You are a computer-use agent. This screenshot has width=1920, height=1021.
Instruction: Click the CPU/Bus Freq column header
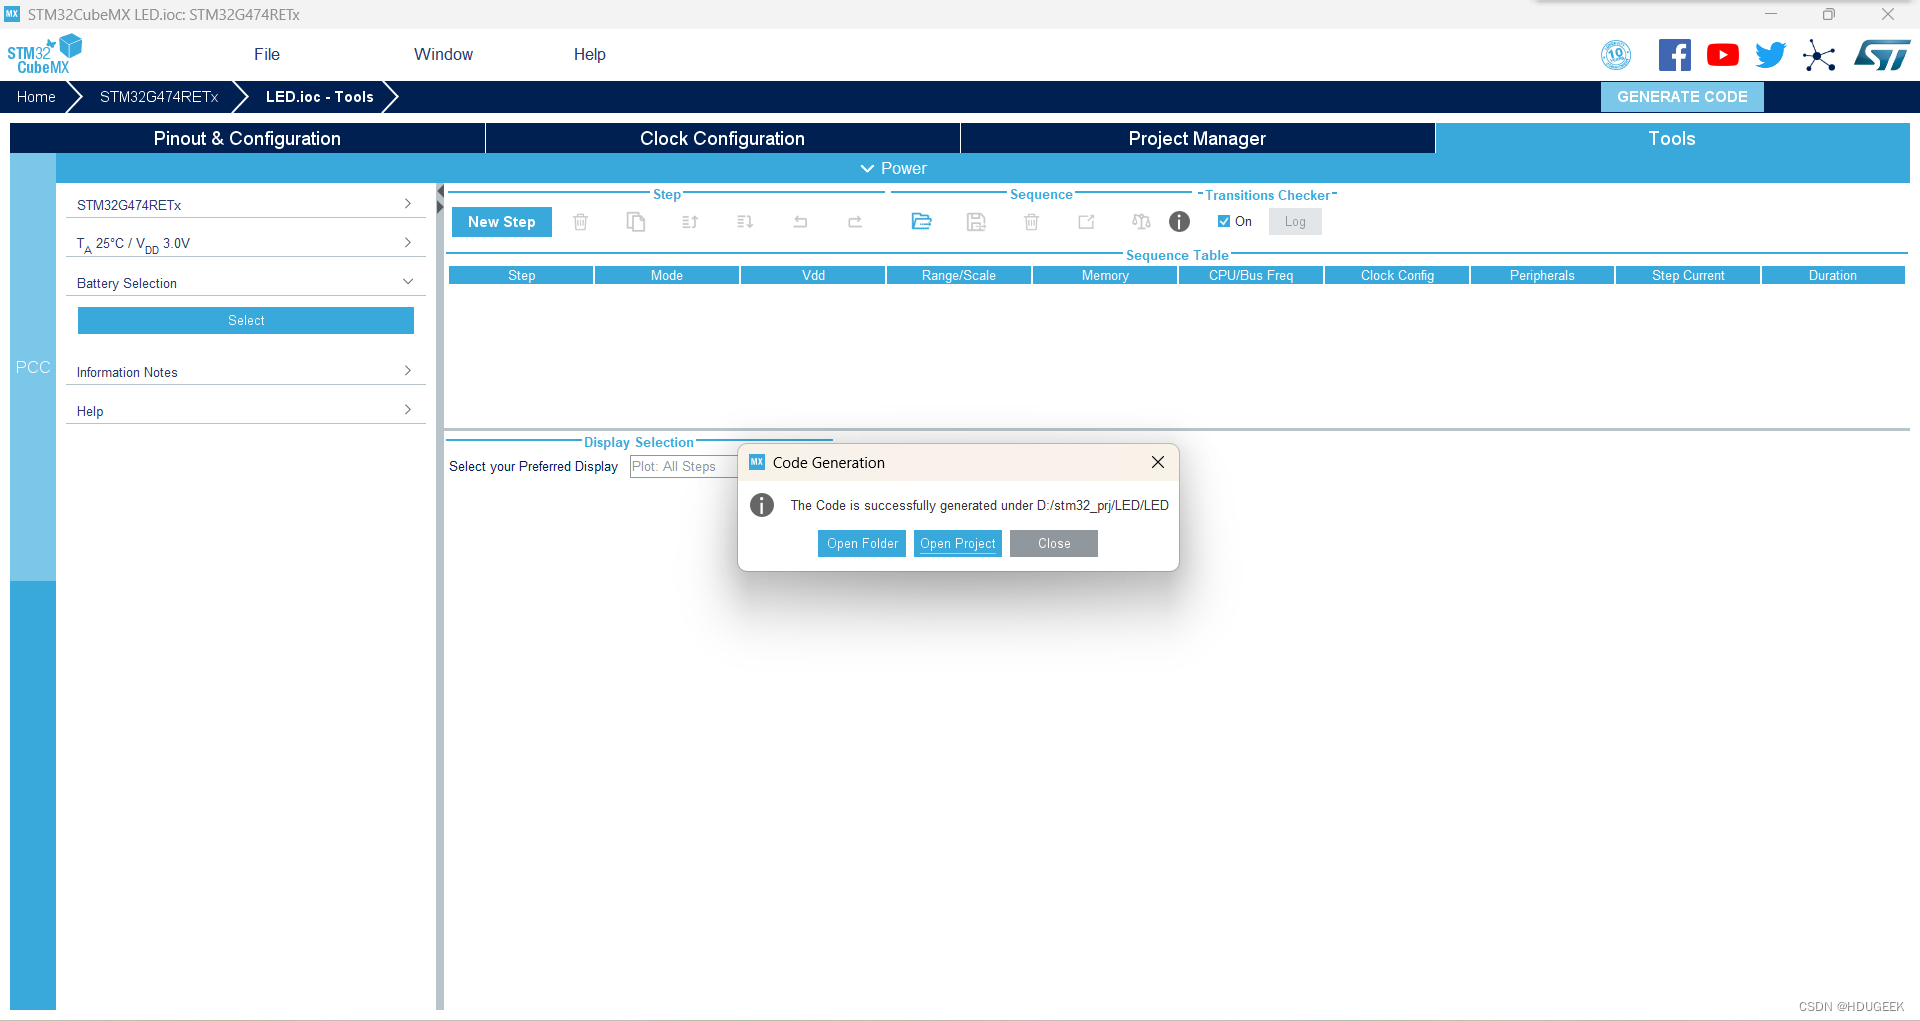(1251, 275)
